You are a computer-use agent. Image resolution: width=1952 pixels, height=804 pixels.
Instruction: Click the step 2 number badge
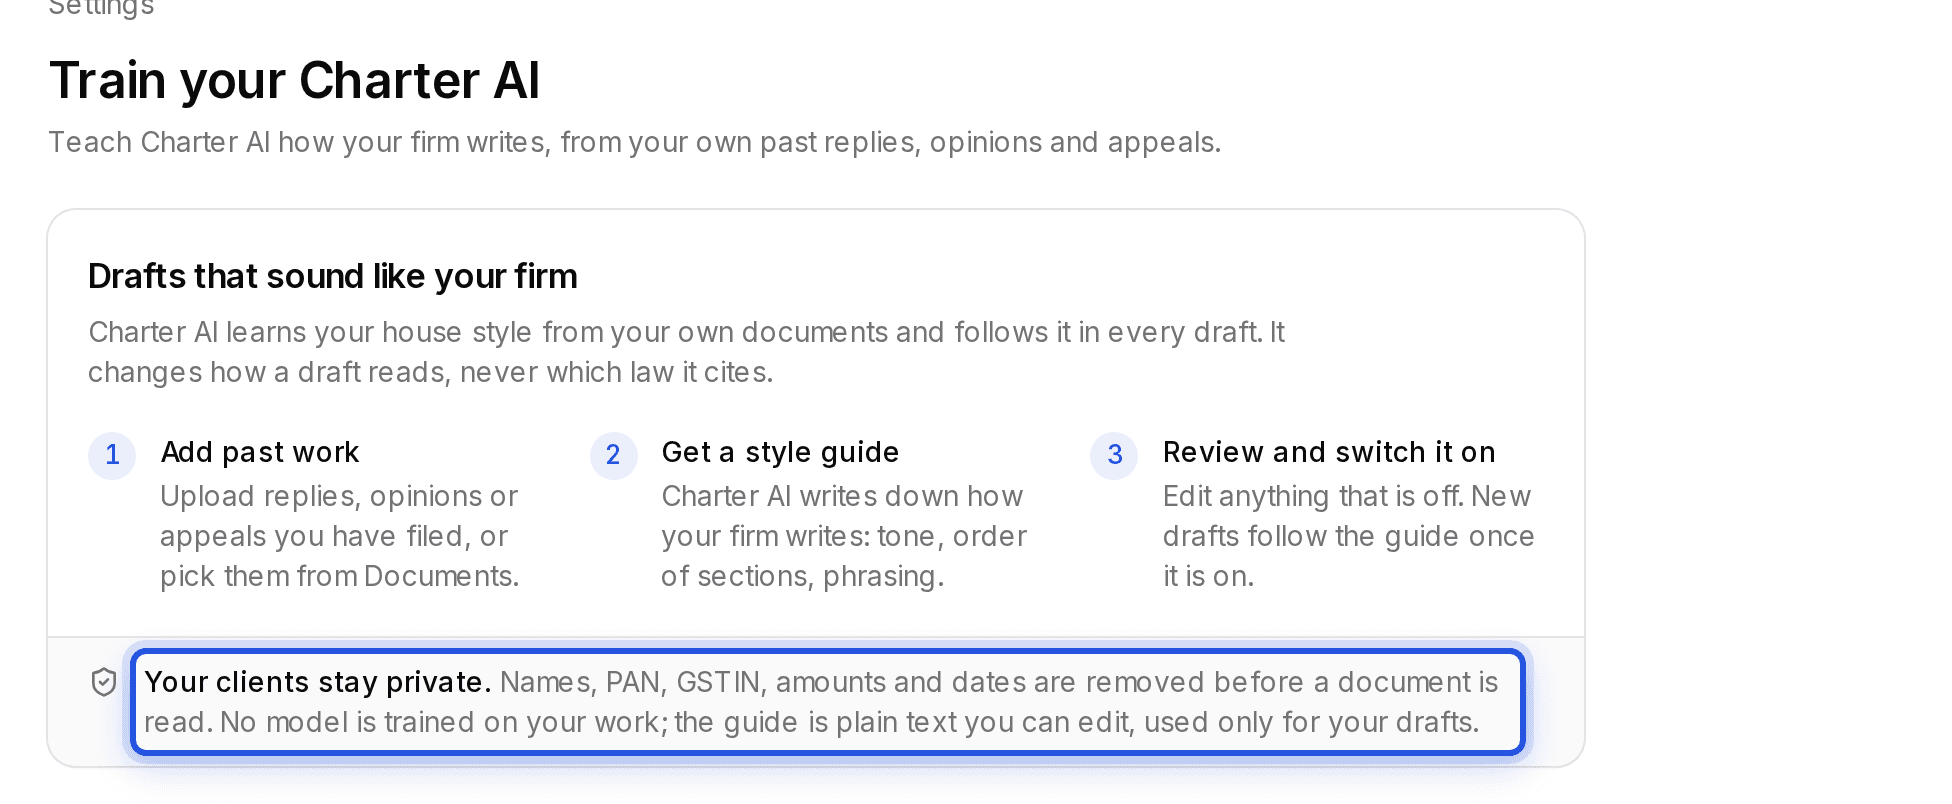[613, 455]
